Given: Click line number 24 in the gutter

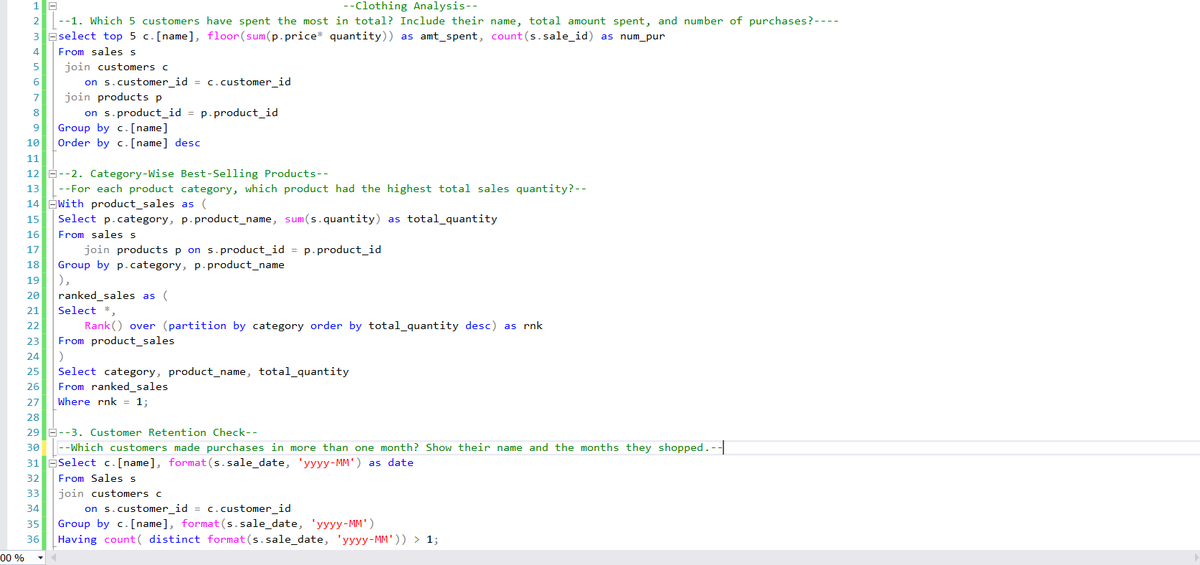Looking at the screenshot, I should pyautogui.click(x=33, y=357).
